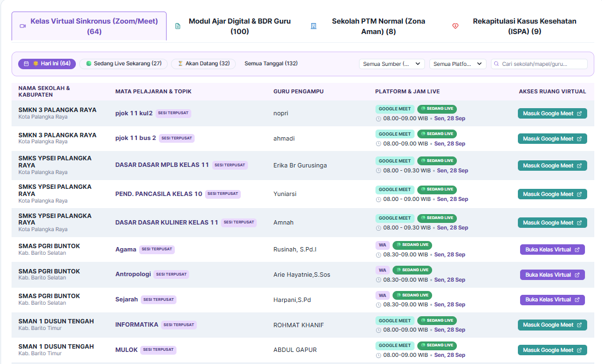Viewport: 602px width, 364px height.
Task: Click Sedang Live badge in the nopri row
Action: [x=437, y=109]
